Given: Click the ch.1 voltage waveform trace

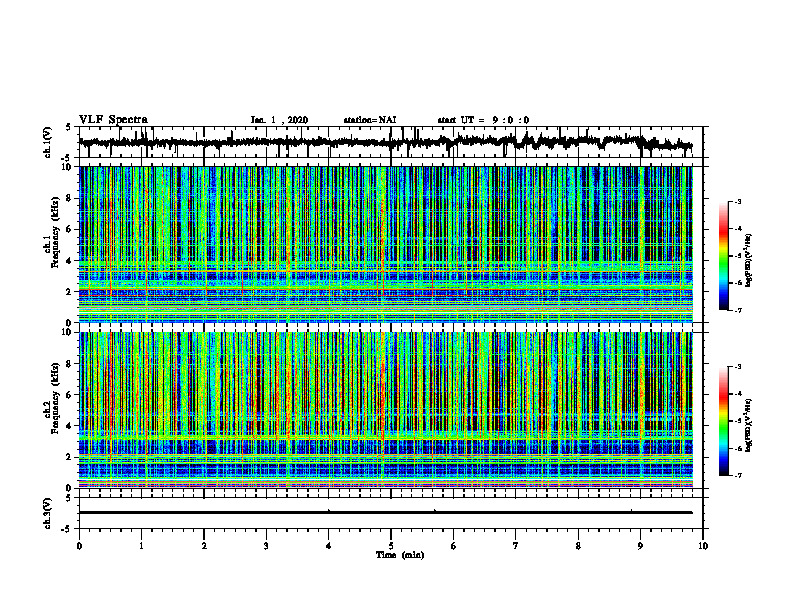Looking at the screenshot, I should (385, 142).
